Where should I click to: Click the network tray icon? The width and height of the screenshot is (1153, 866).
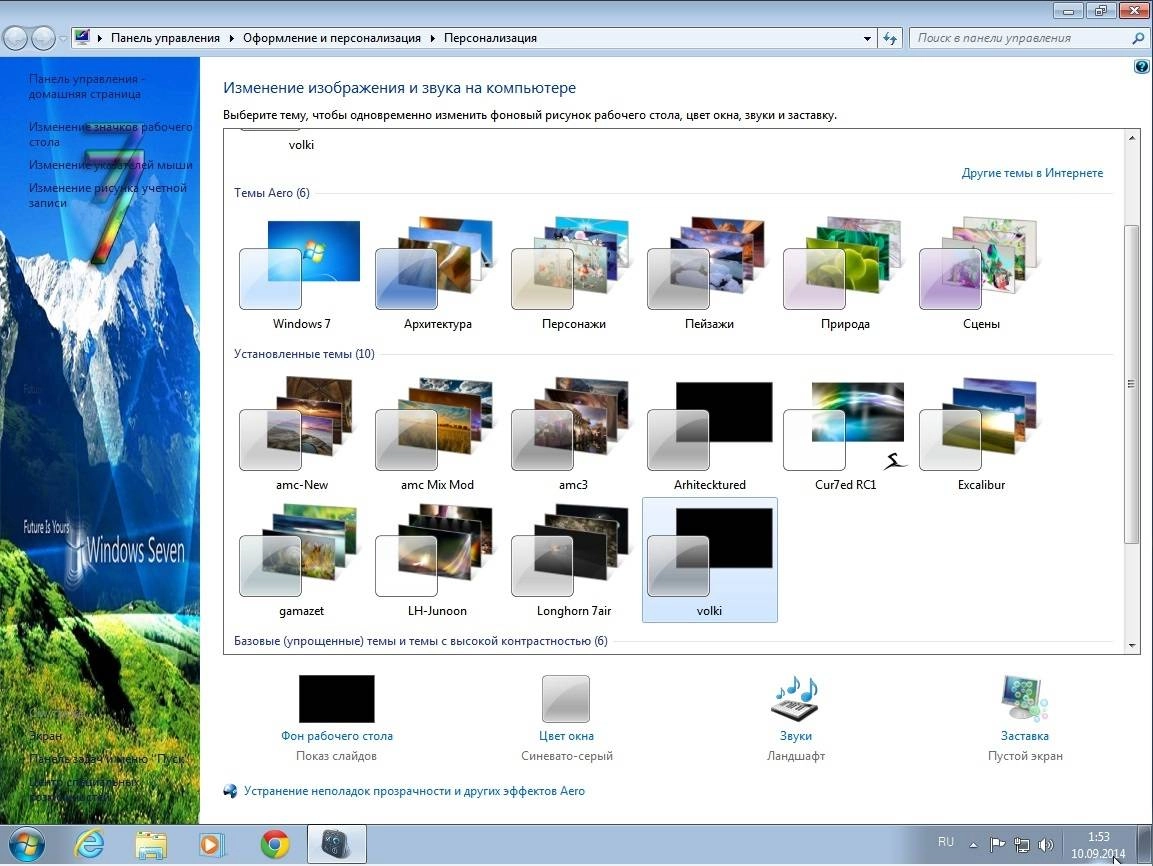pyautogui.click(x=1021, y=845)
